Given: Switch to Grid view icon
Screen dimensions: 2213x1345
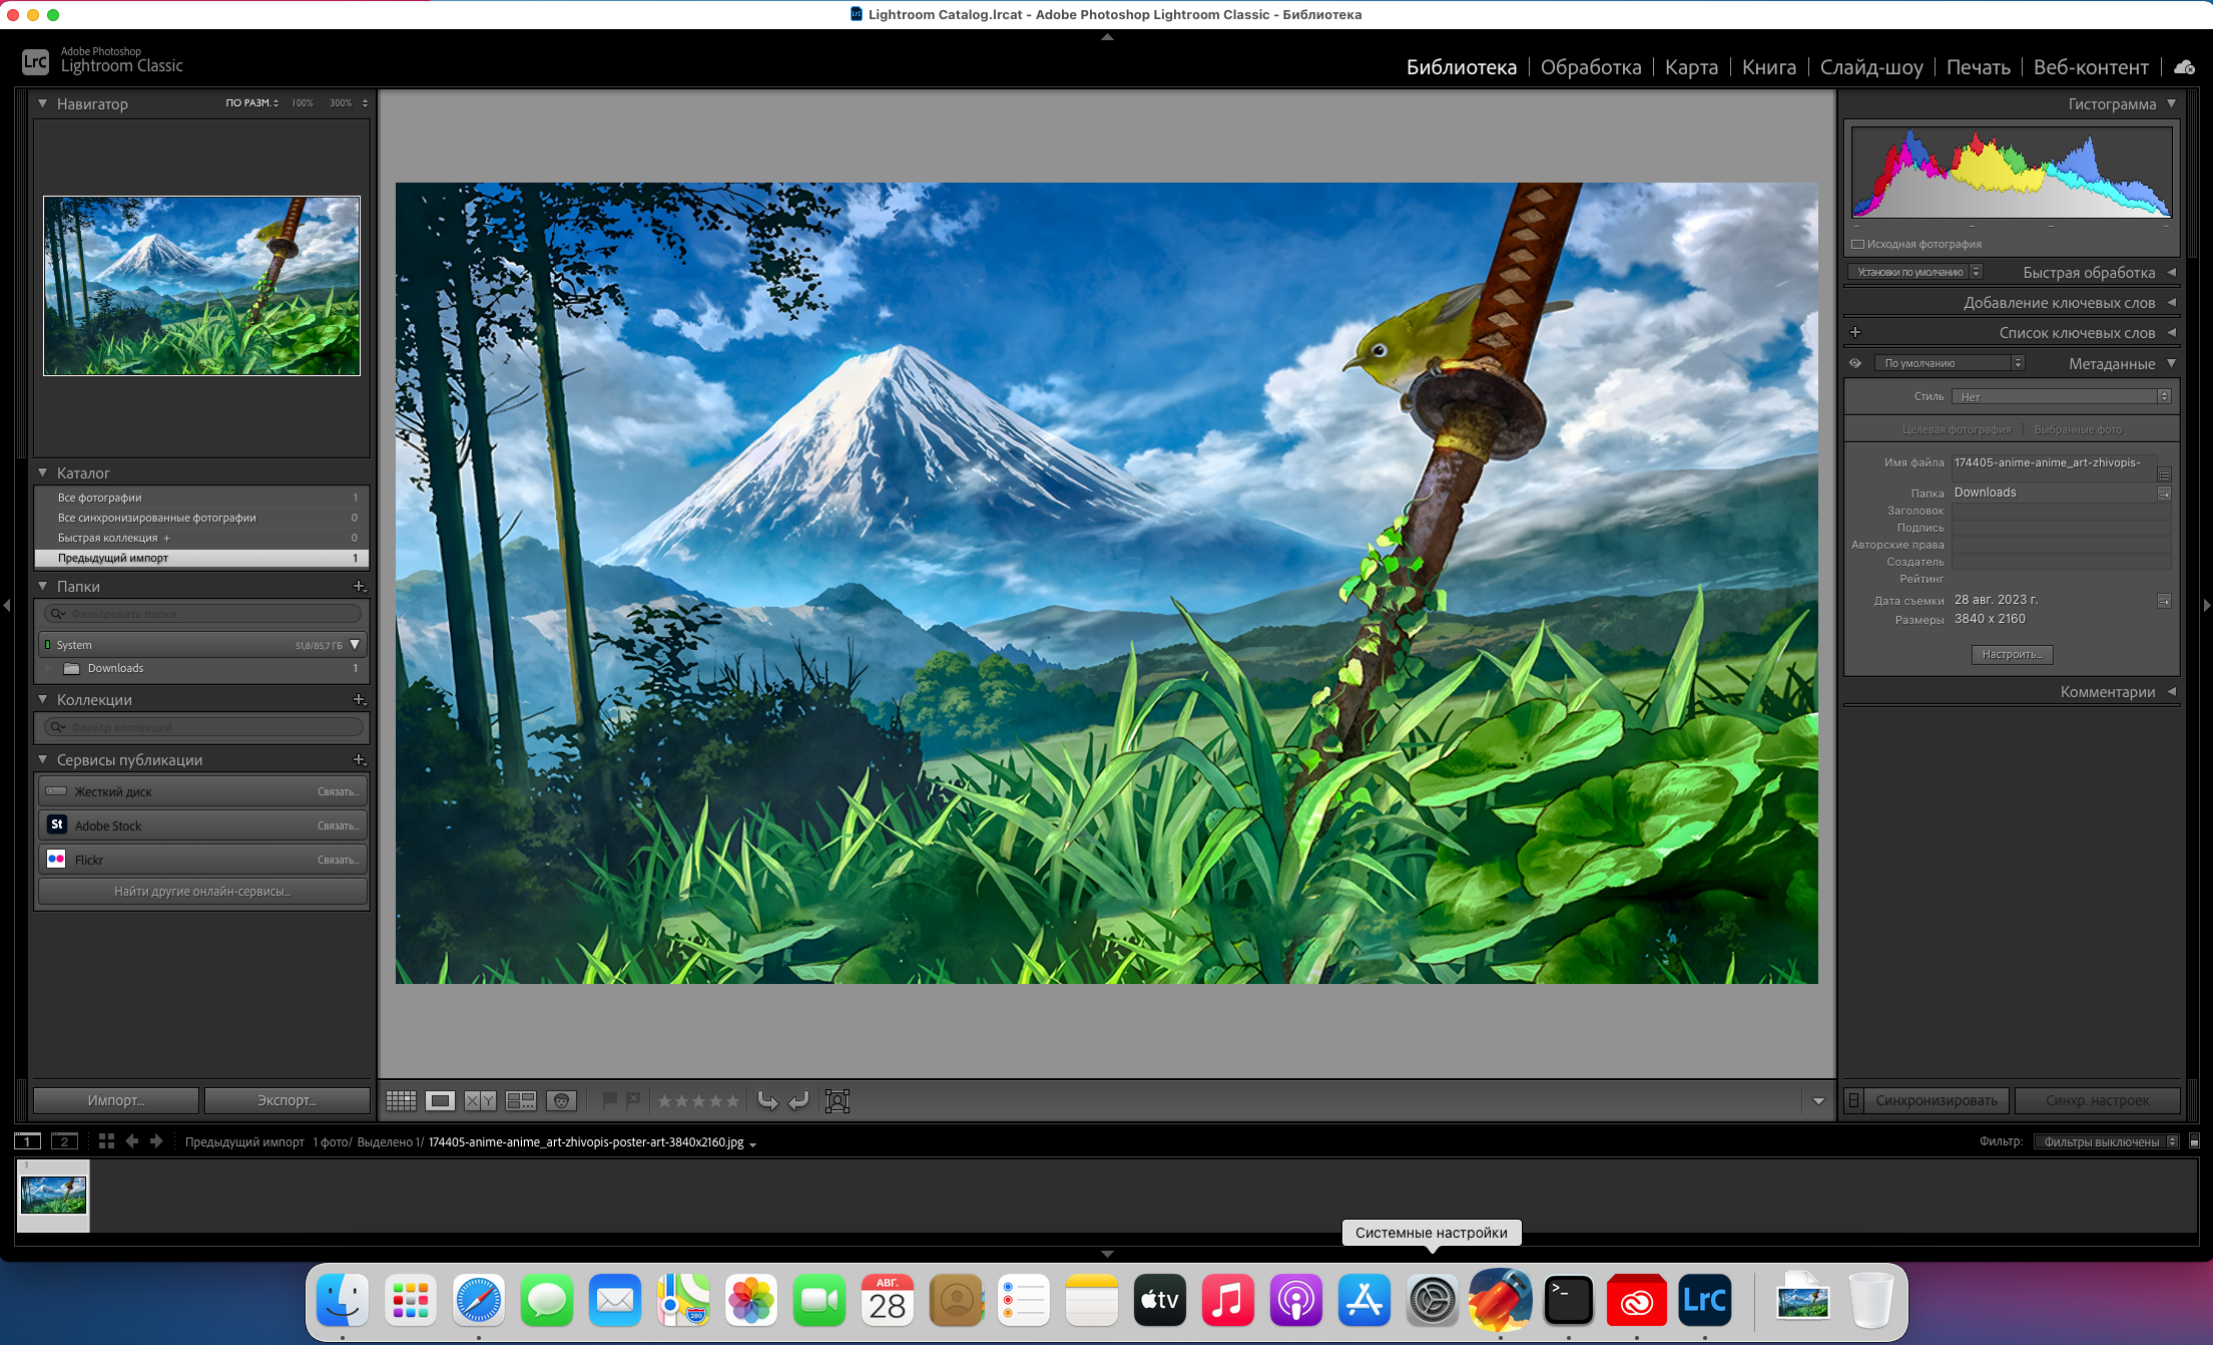Looking at the screenshot, I should [401, 1101].
